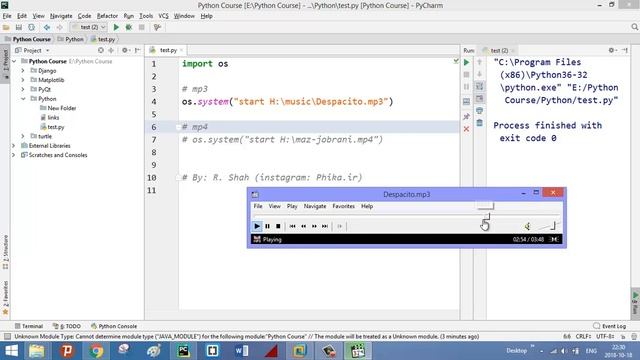
Task: Click the Forward navigation arrow
Action: coord(60,27)
